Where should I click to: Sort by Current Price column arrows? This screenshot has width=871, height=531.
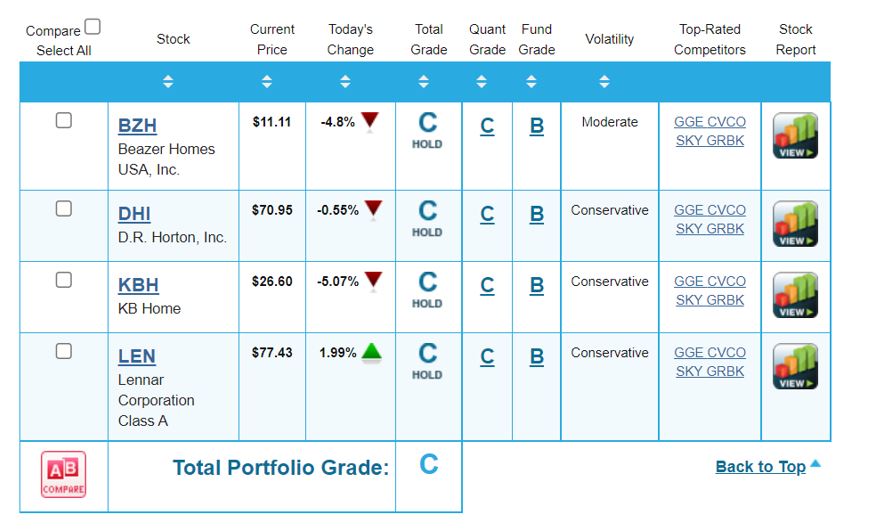(x=267, y=82)
